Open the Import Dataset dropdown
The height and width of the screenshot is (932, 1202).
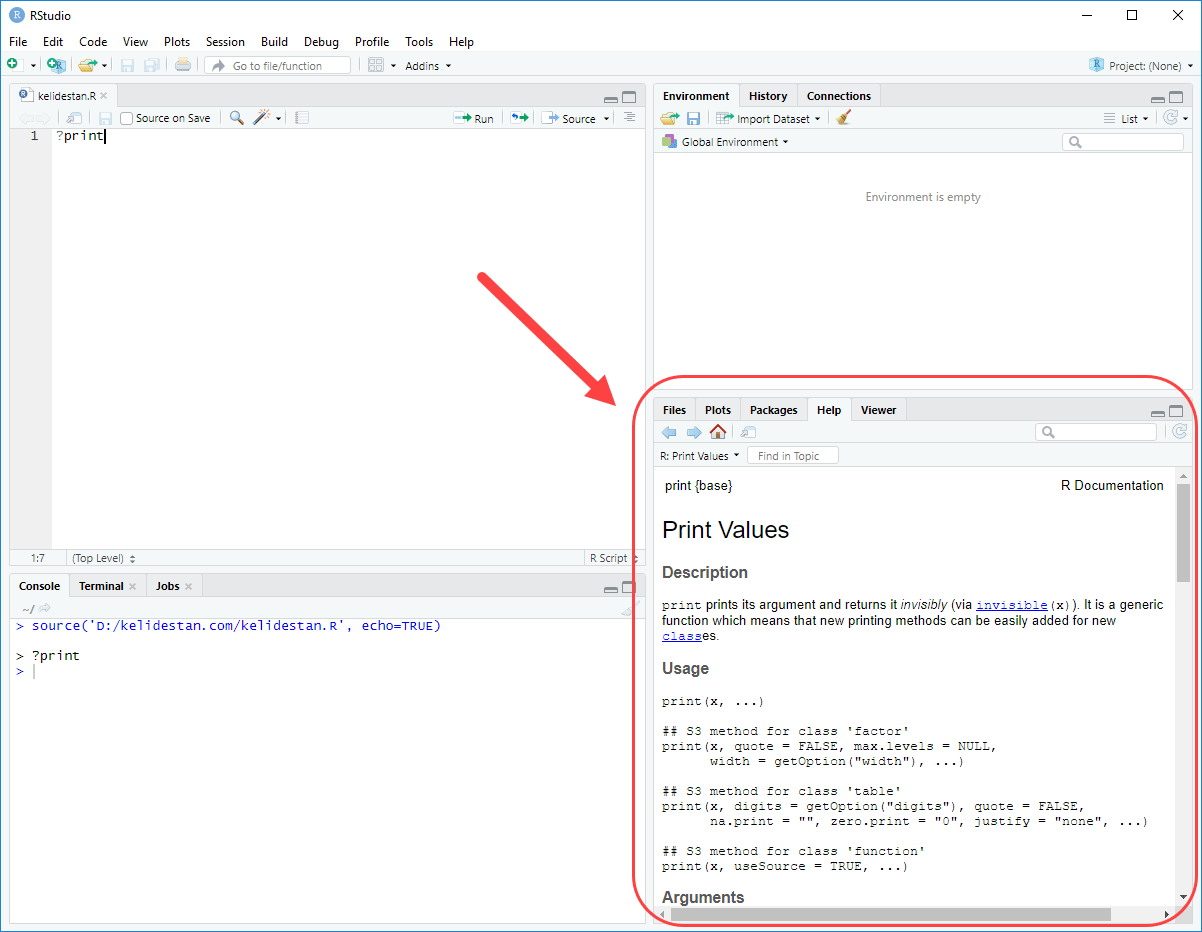(768, 118)
